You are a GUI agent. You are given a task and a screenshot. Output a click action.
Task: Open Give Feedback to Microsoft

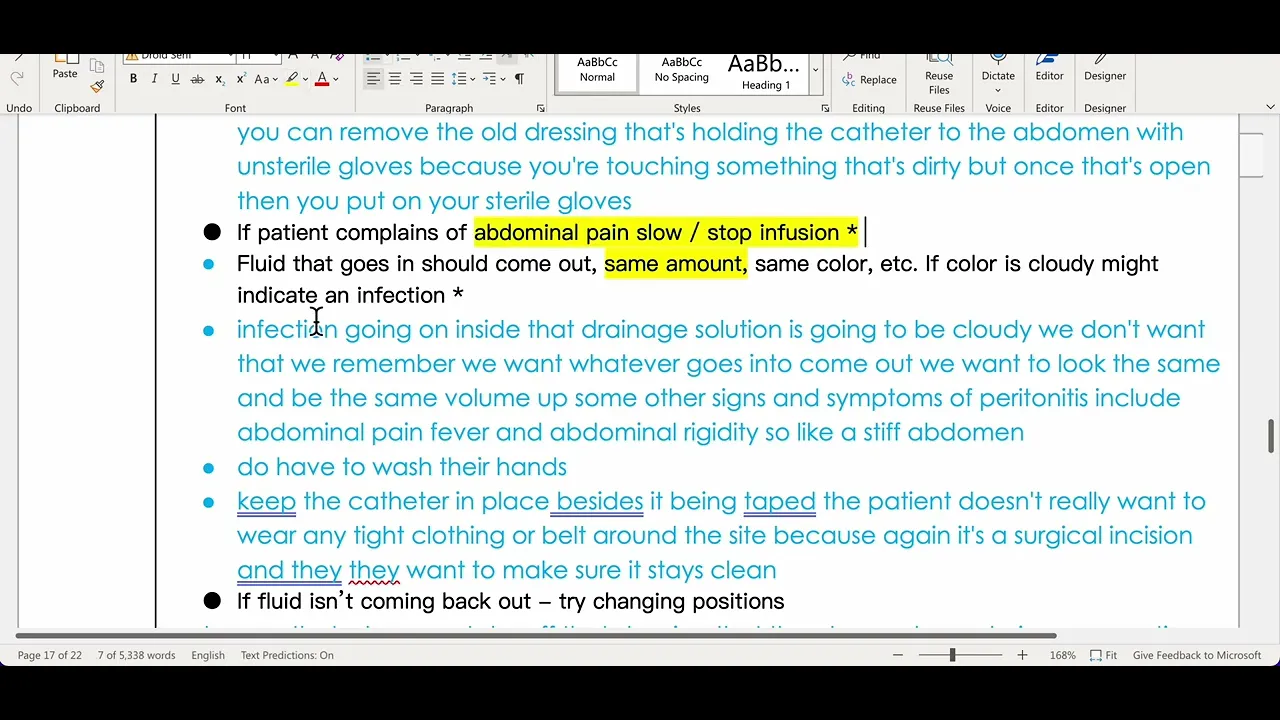pos(1197,655)
